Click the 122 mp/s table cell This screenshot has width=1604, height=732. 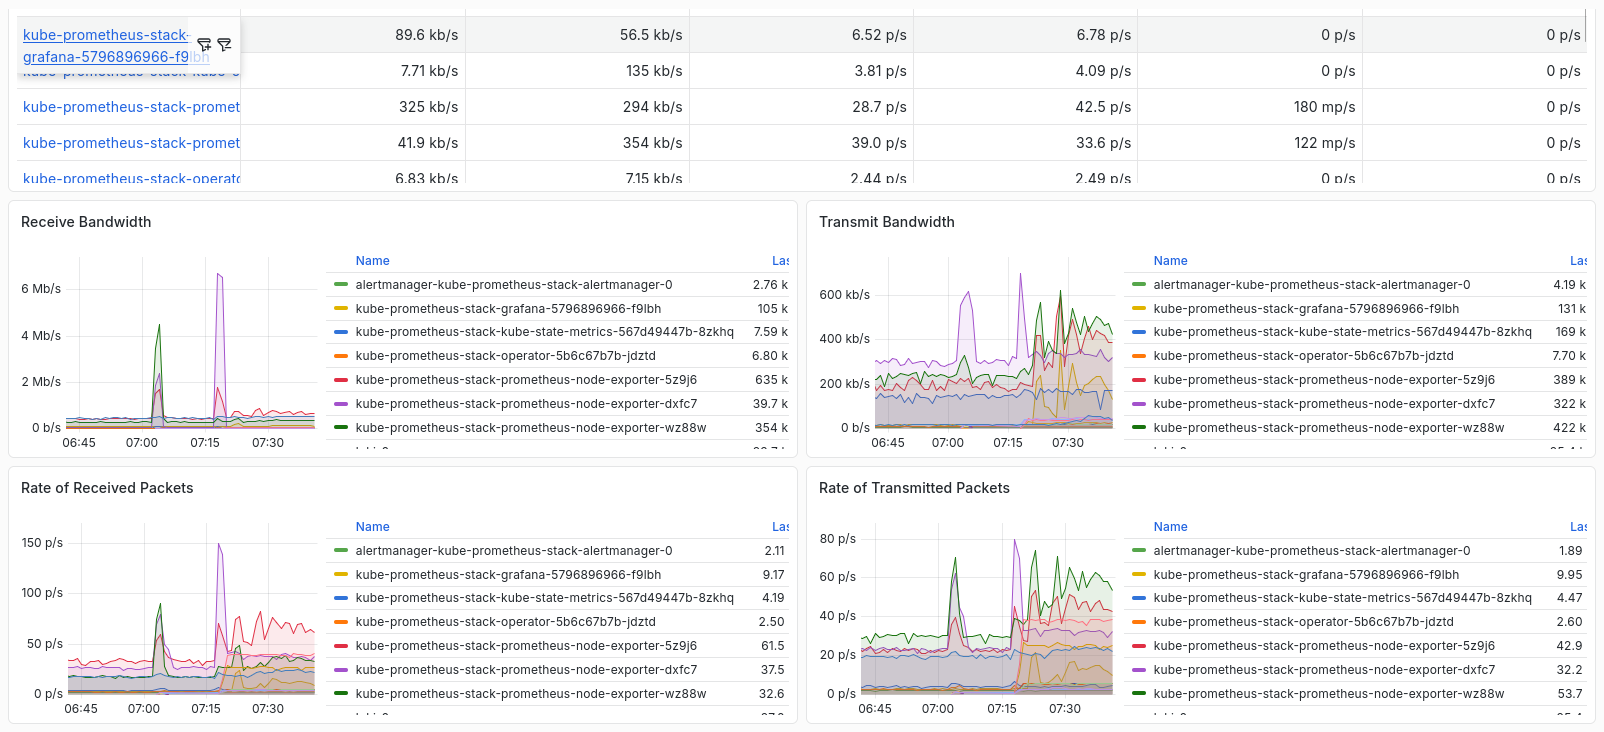(x=1250, y=143)
